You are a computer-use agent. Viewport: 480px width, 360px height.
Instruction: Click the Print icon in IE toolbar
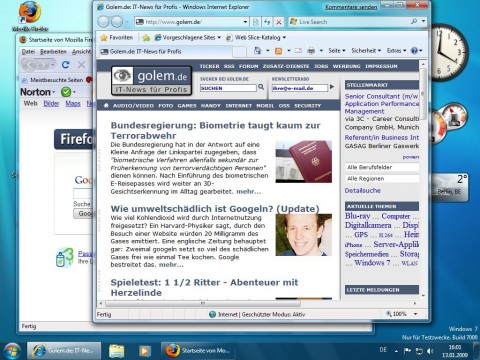[x=311, y=51]
